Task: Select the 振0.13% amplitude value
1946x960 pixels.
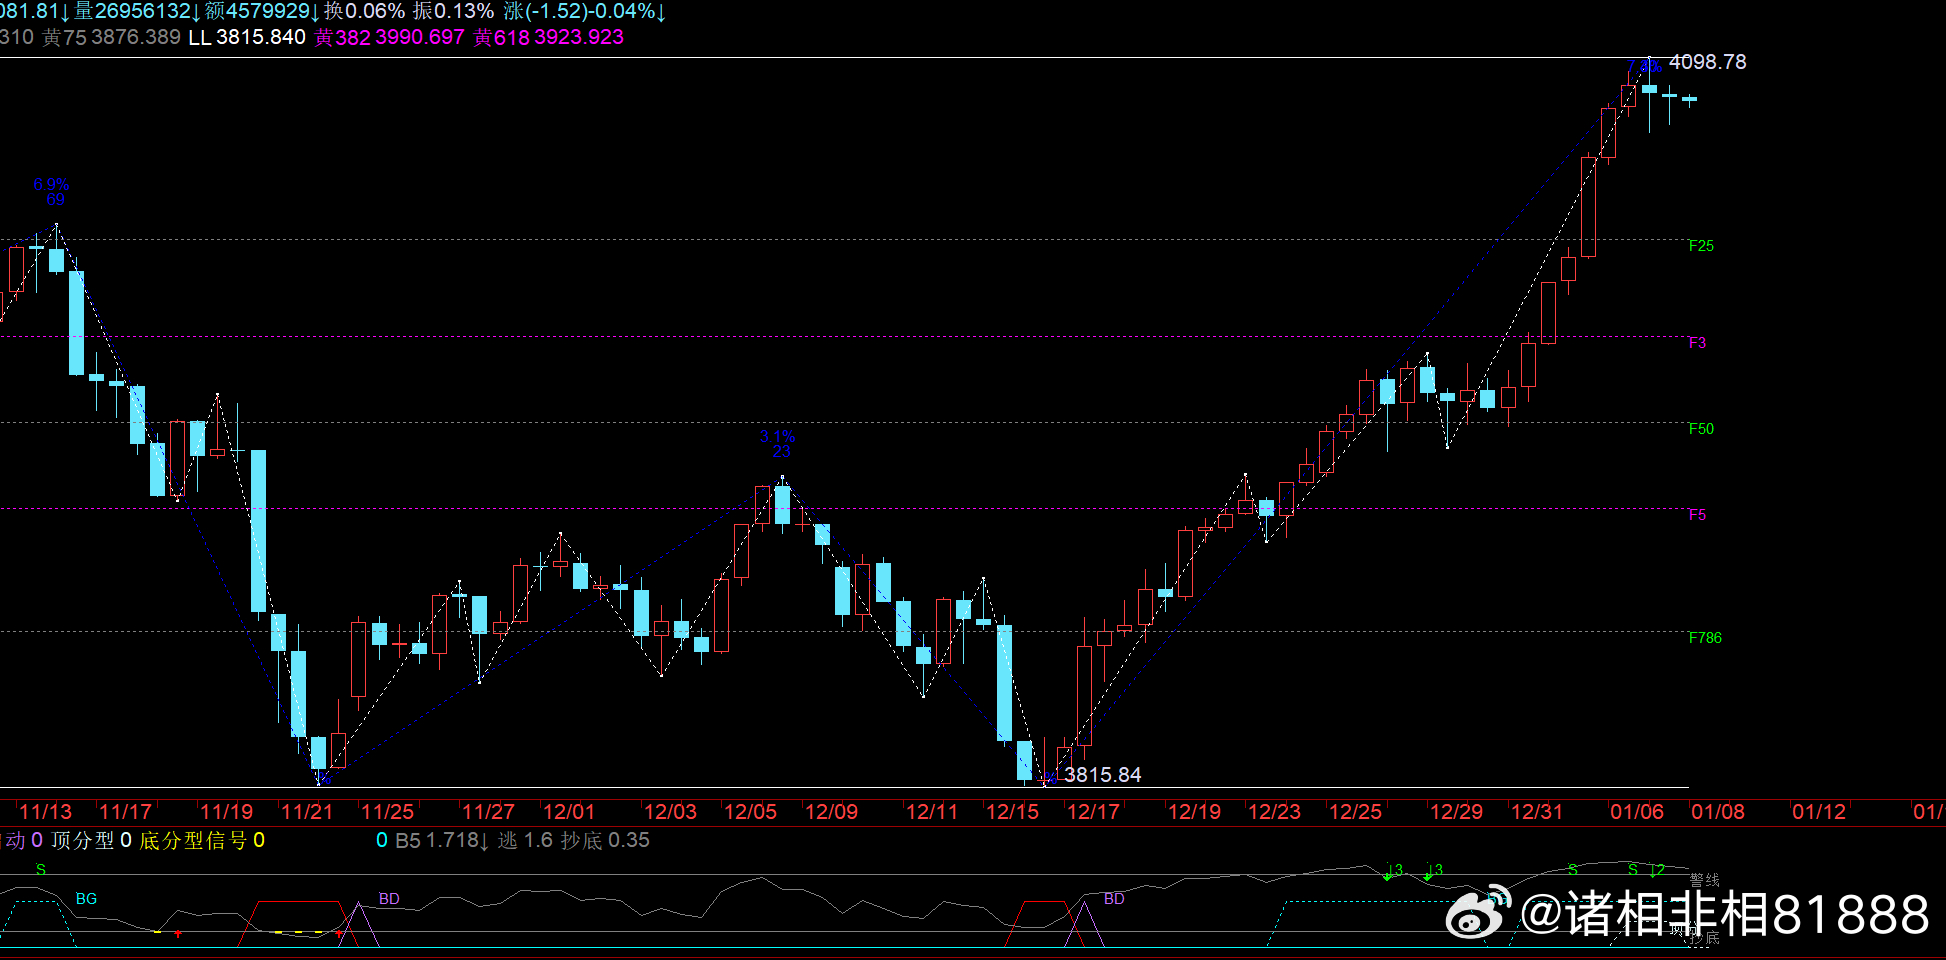Action: (453, 11)
